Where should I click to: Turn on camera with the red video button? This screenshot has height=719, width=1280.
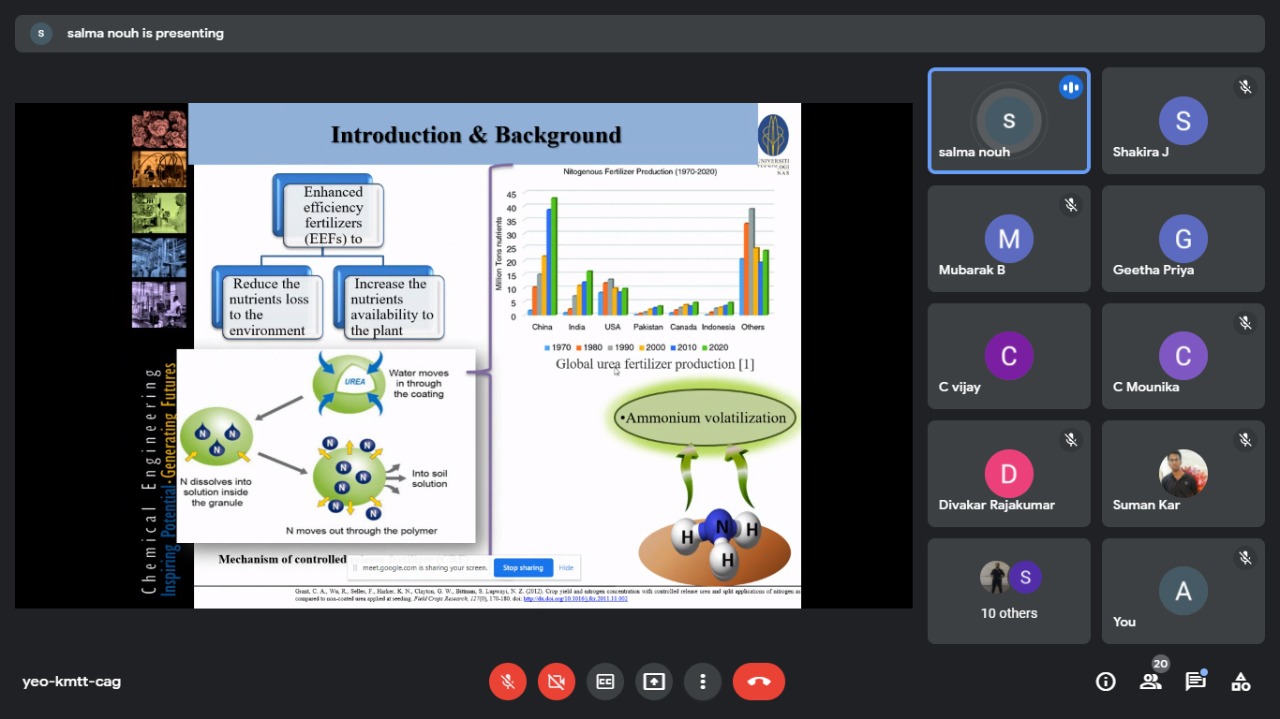tap(556, 682)
